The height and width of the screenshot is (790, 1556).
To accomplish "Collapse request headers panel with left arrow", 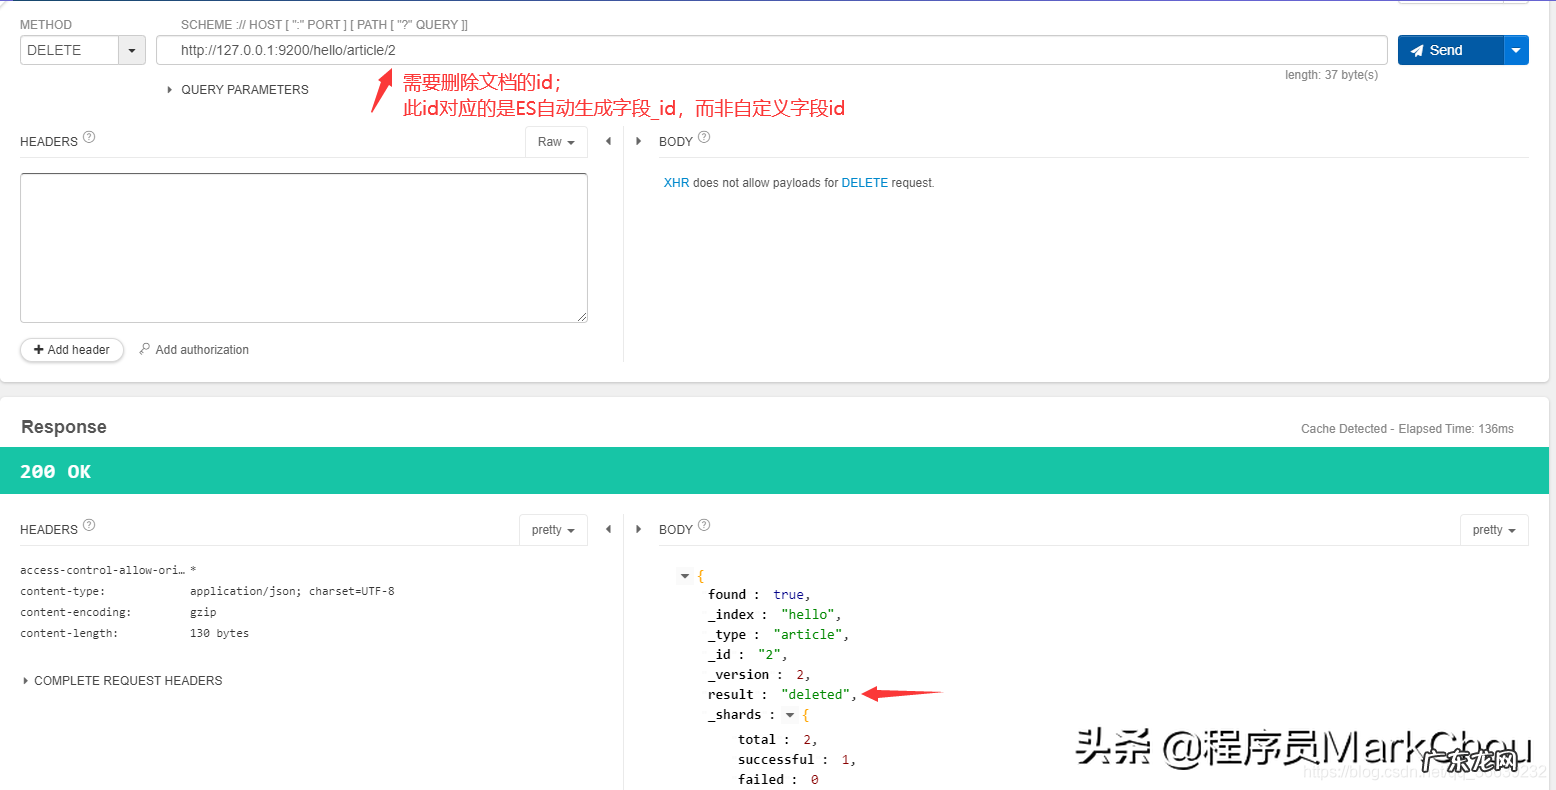I will [x=608, y=142].
